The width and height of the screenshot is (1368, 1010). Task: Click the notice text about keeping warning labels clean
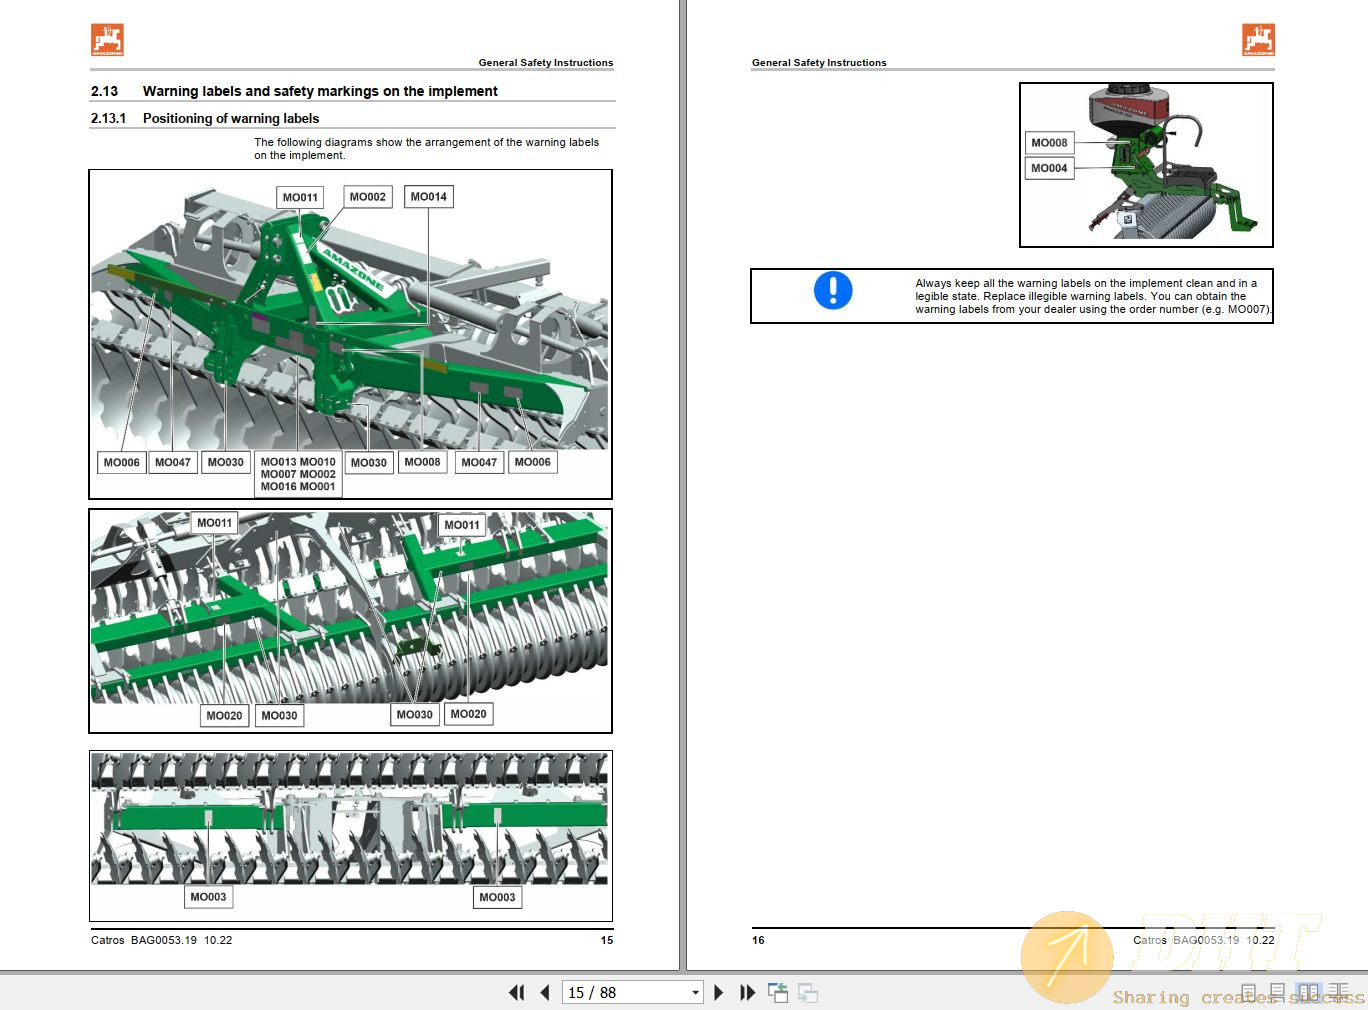[1093, 296]
